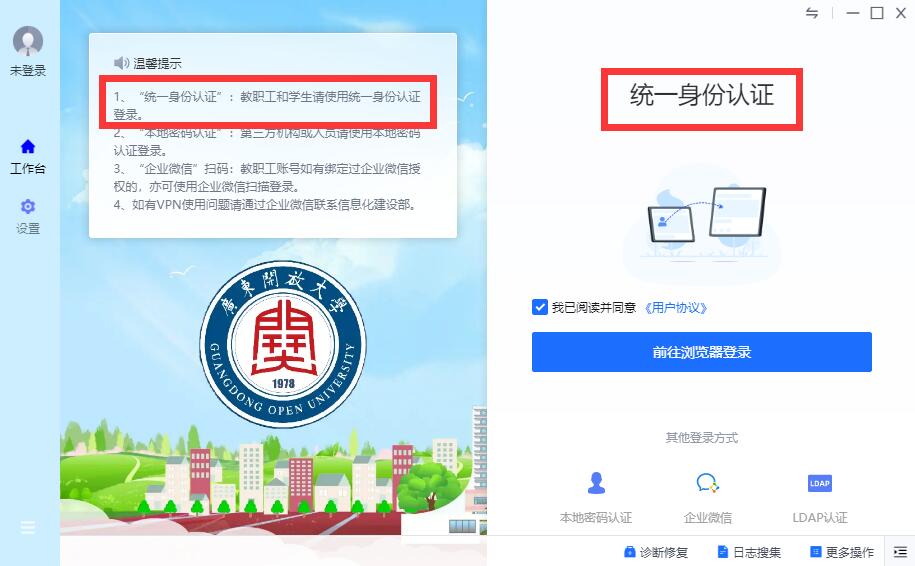Viewport: 915px width, 566px height.
Task: Click the 统一身份认证 heading
Action: click(702, 95)
